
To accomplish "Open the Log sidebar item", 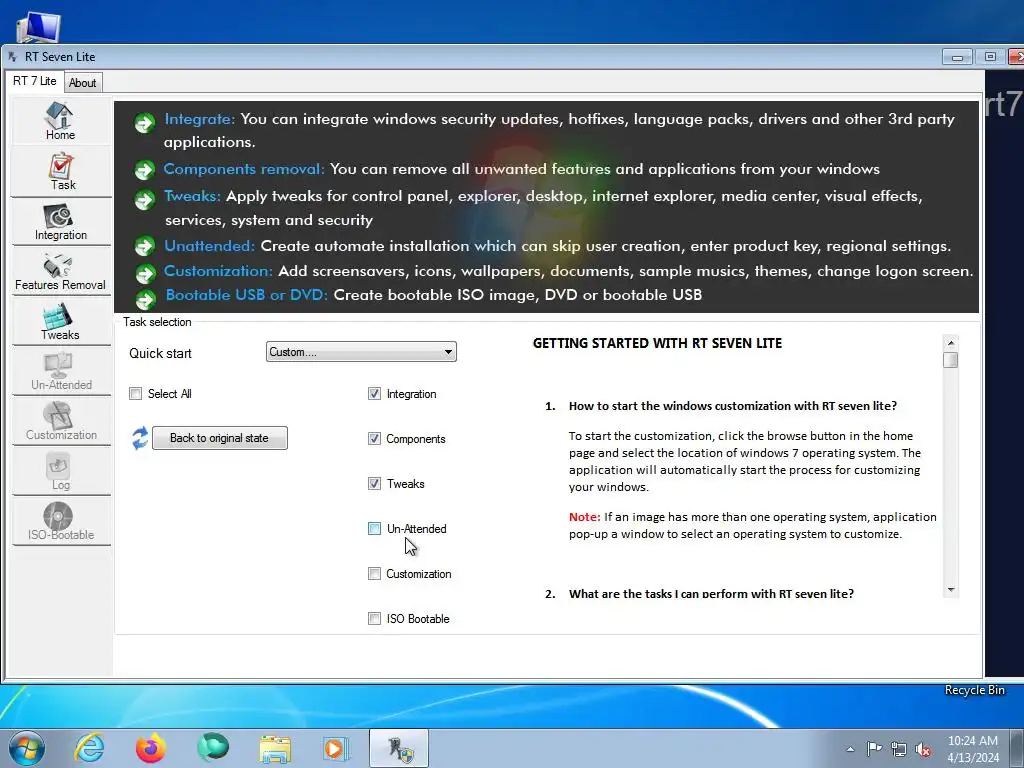I will [x=61, y=472].
